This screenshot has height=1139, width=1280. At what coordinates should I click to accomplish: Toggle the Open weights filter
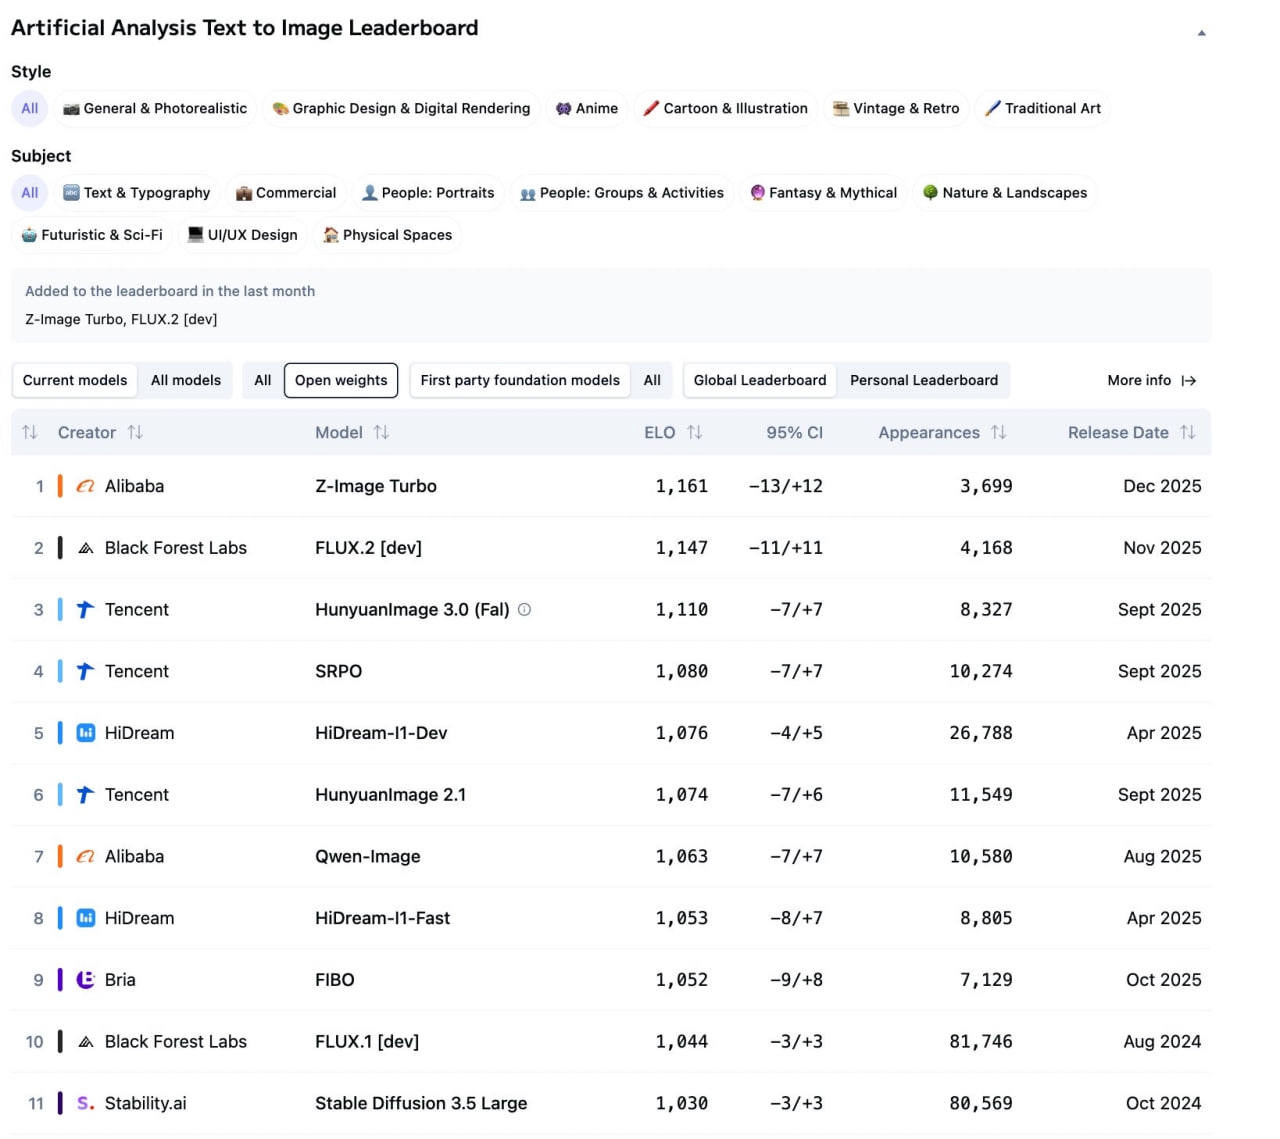340,380
